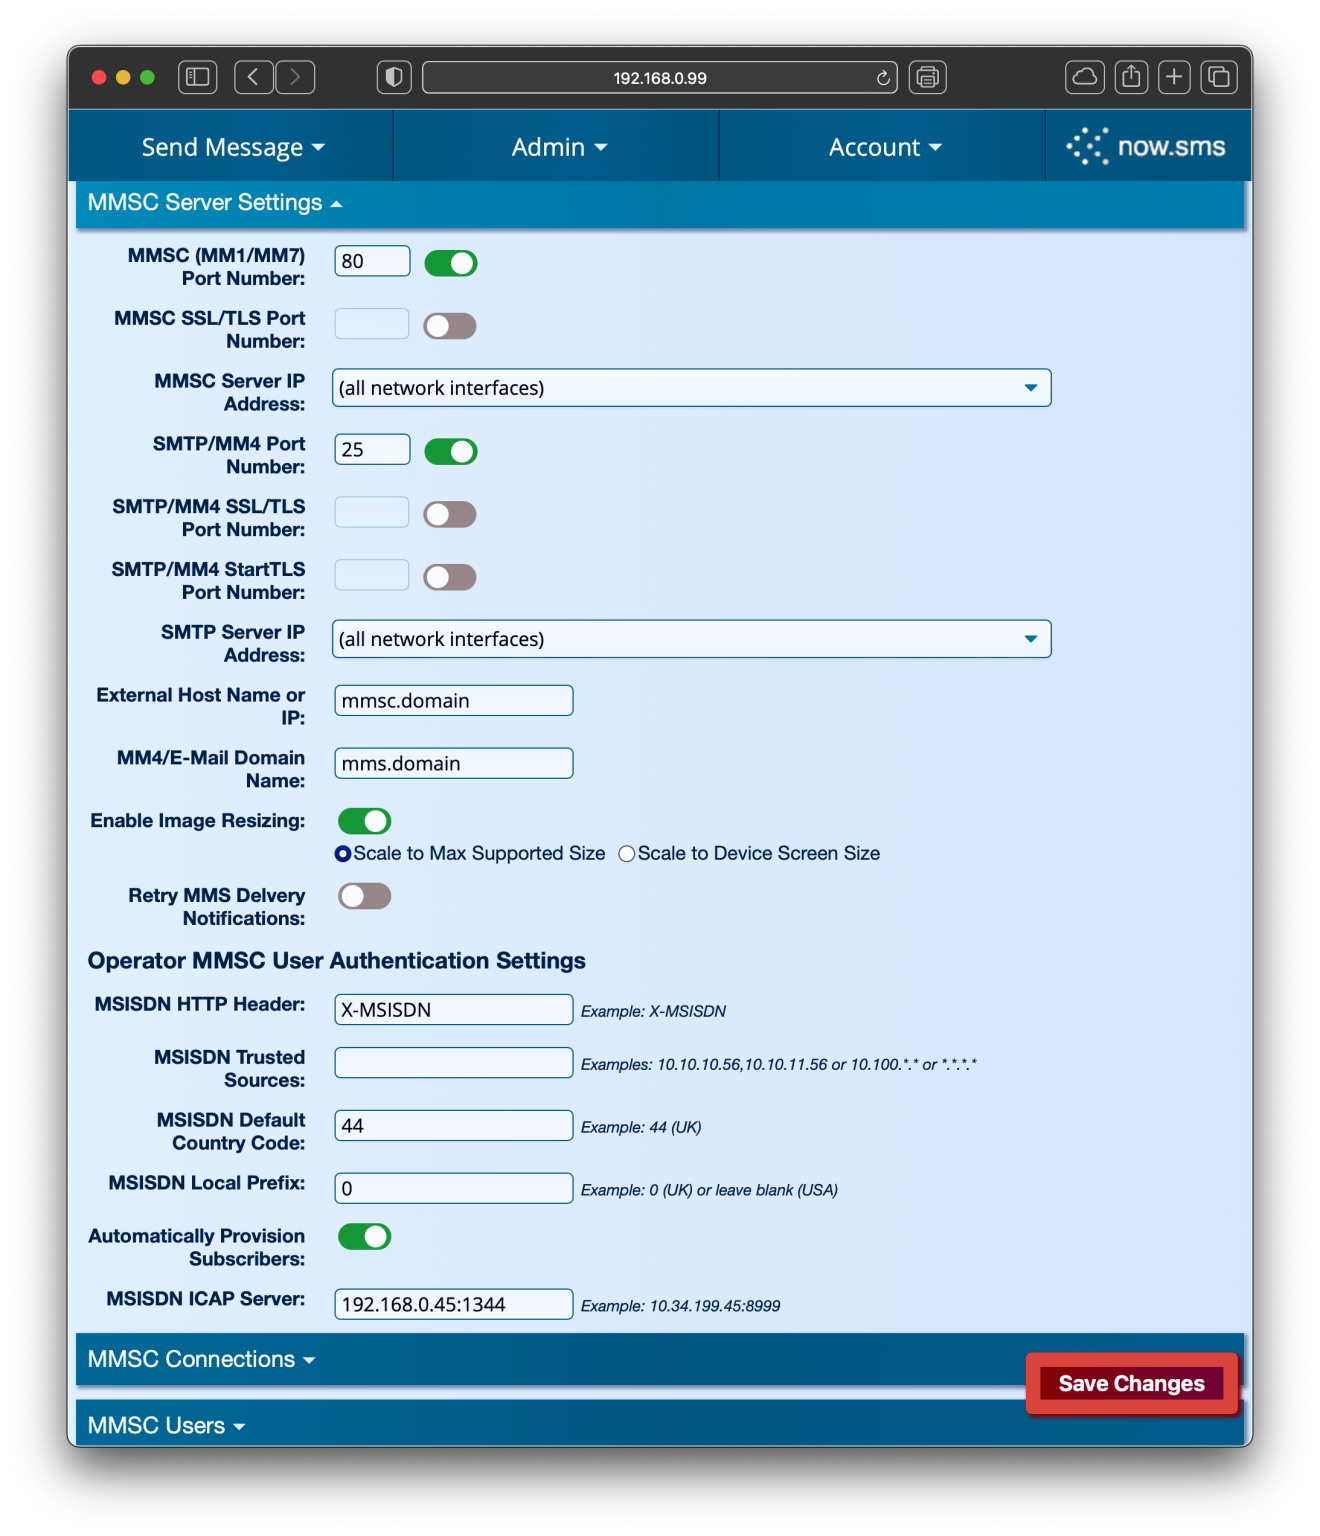Screen dimensions: 1320x1536
Task: Click the browser Back navigation icon
Action: 253,77
